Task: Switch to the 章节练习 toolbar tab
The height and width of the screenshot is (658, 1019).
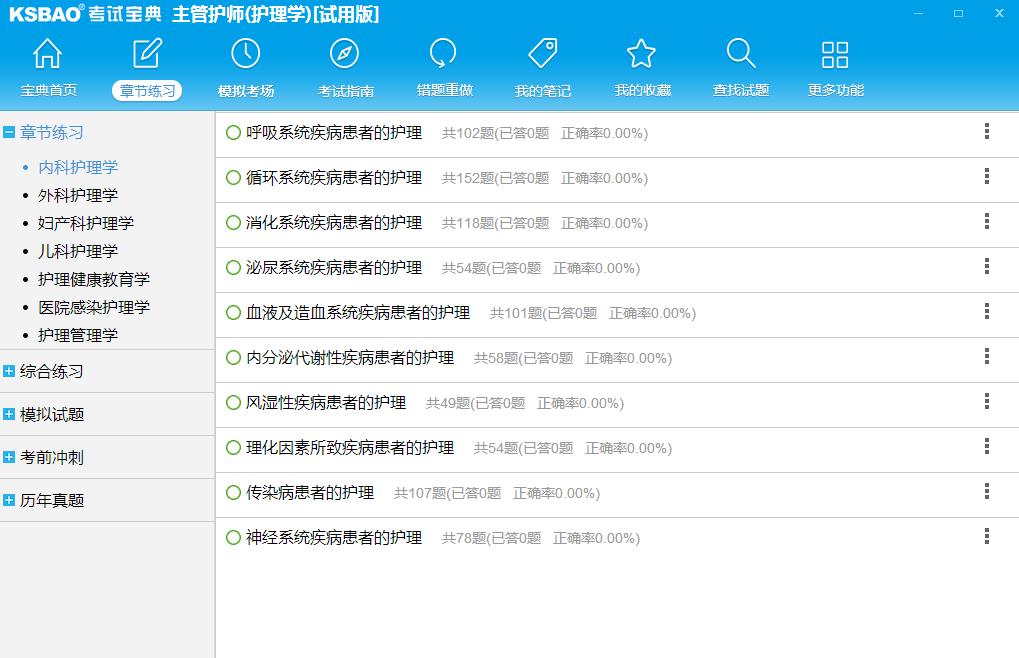Action: [147, 90]
